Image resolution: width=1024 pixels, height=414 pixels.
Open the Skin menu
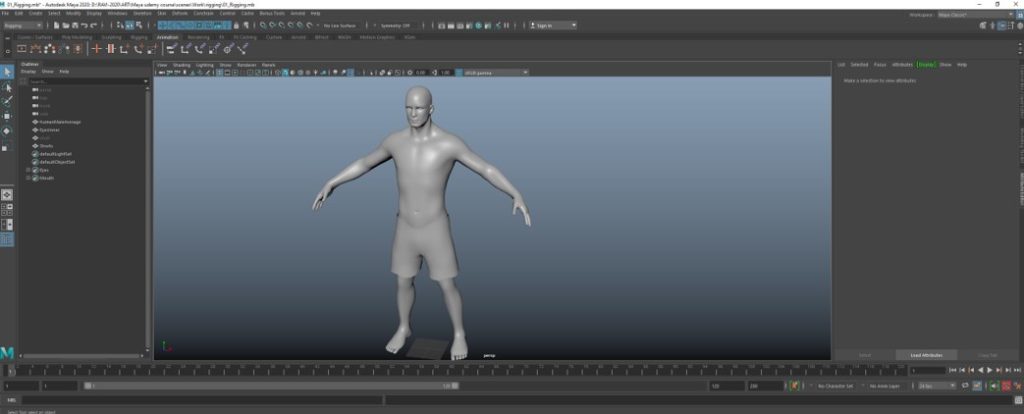(x=160, y=13)
